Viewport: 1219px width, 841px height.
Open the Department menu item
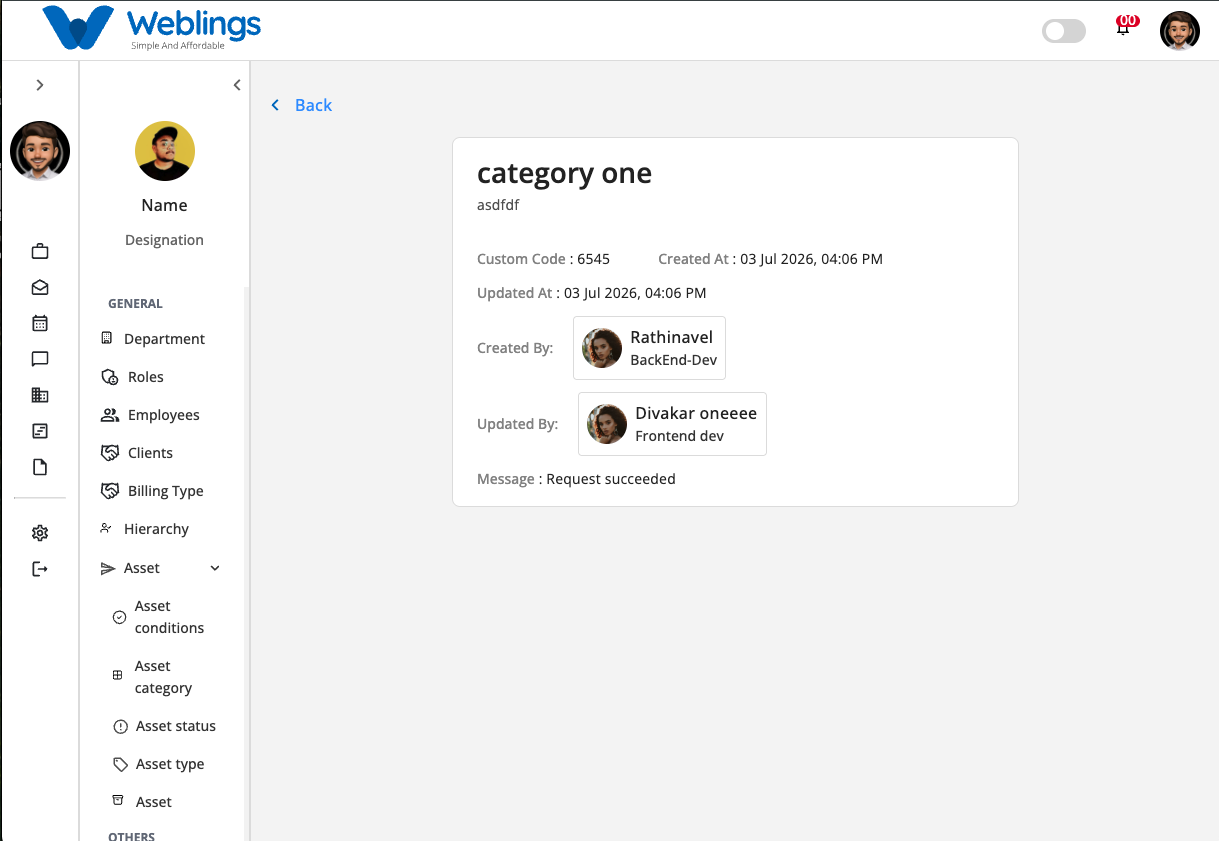(164, 339)
